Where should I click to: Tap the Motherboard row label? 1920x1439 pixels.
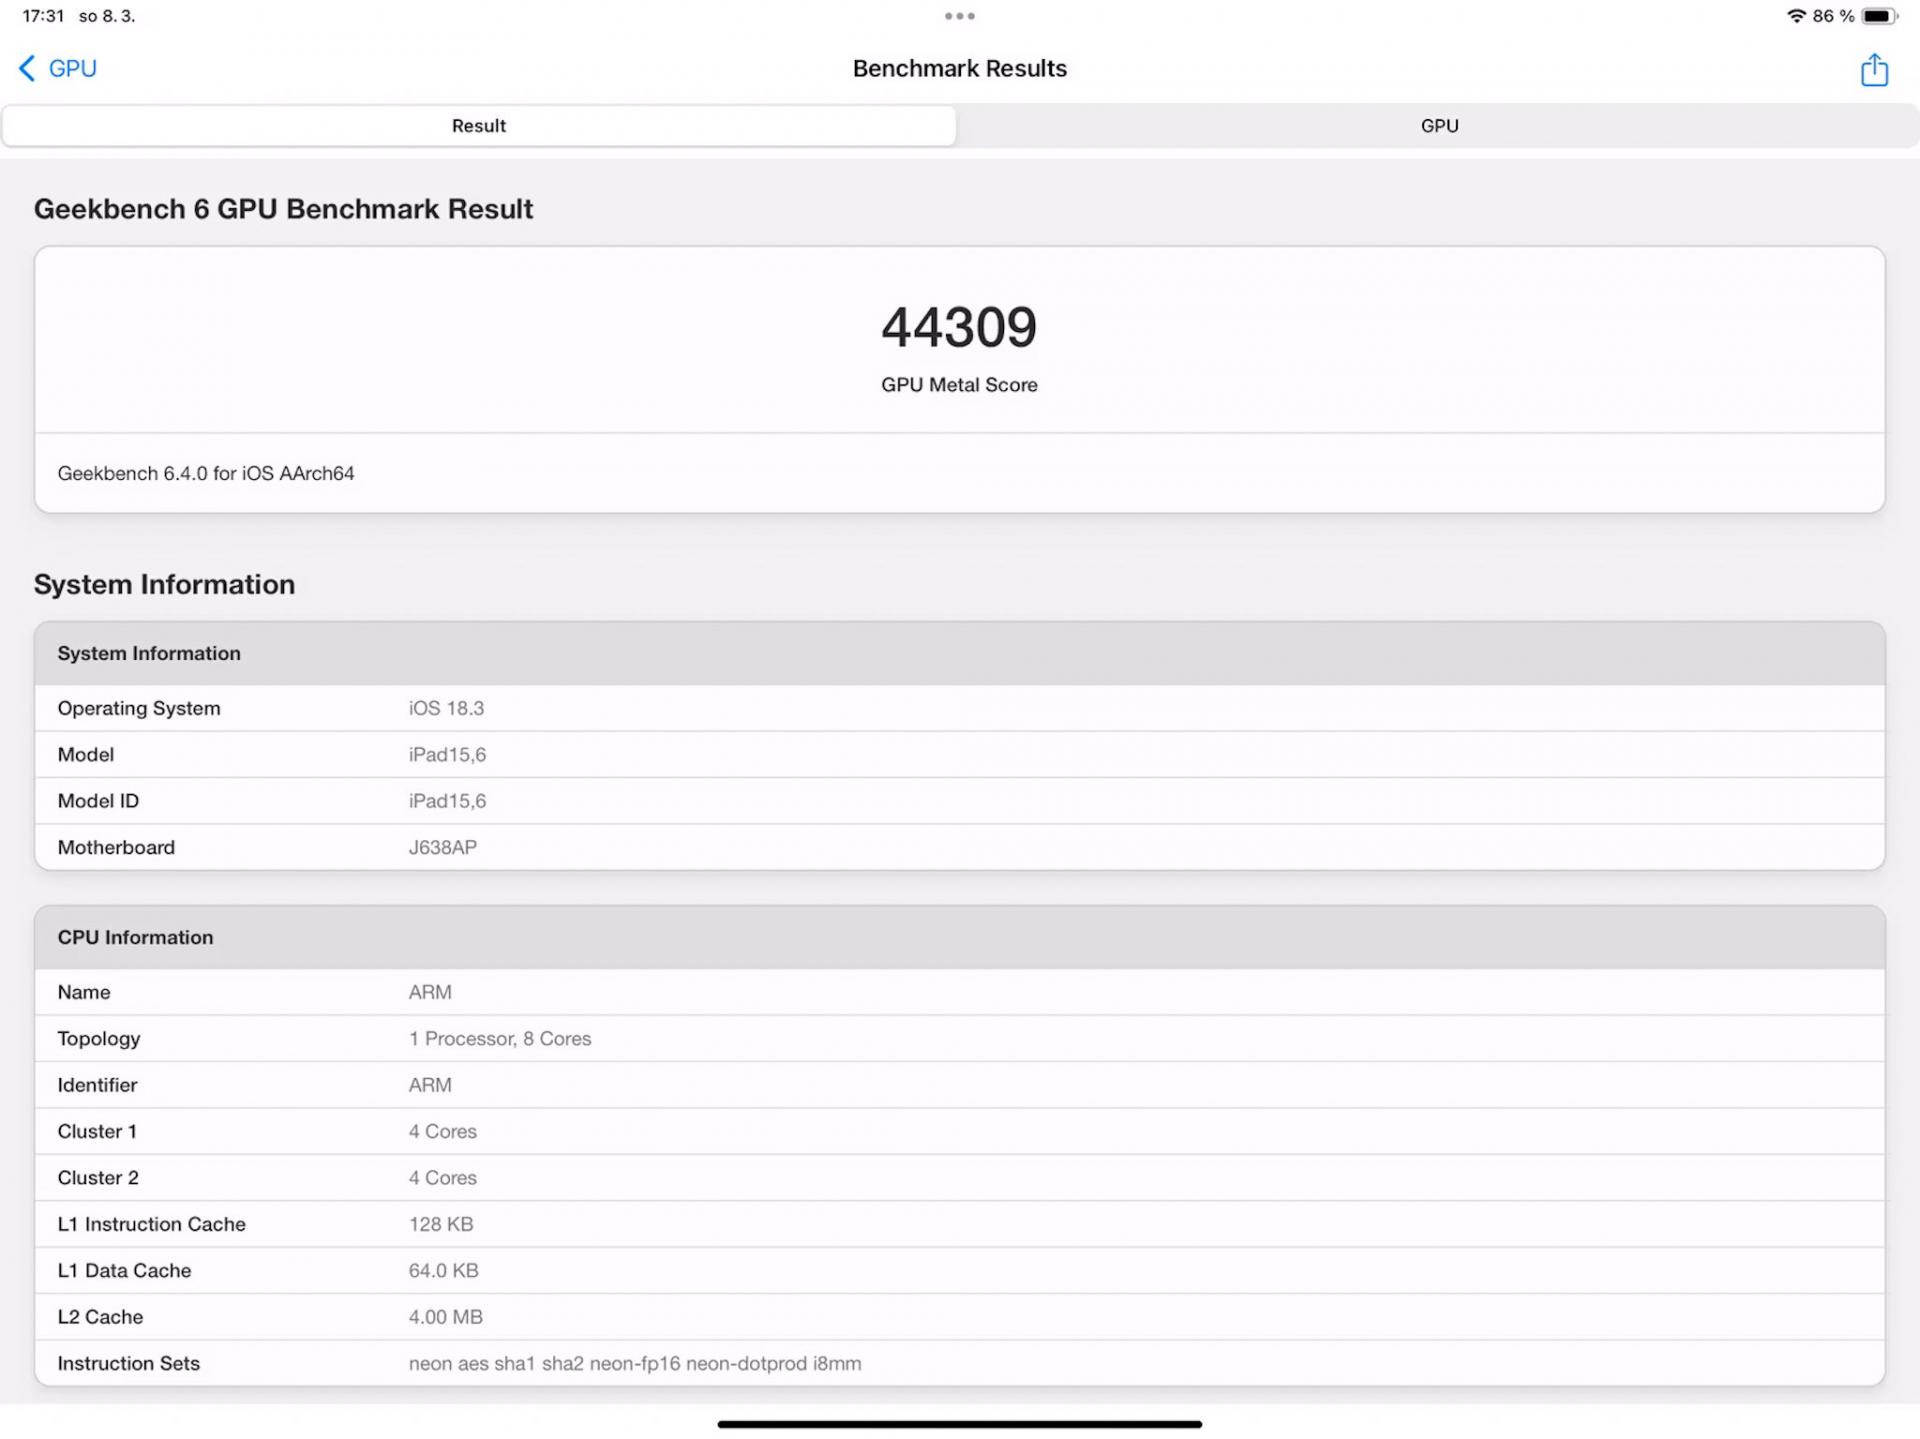[x=116, y=847]
